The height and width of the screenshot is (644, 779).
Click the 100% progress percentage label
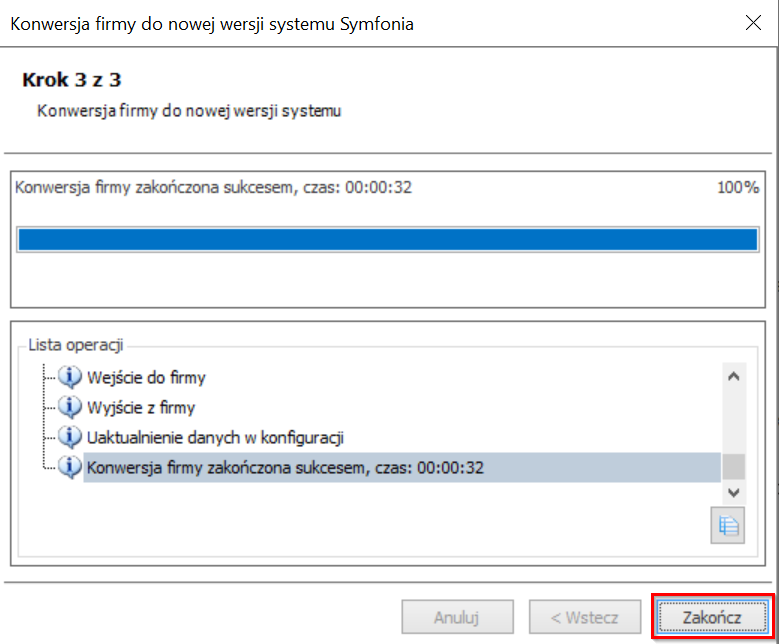click(738, 187)
